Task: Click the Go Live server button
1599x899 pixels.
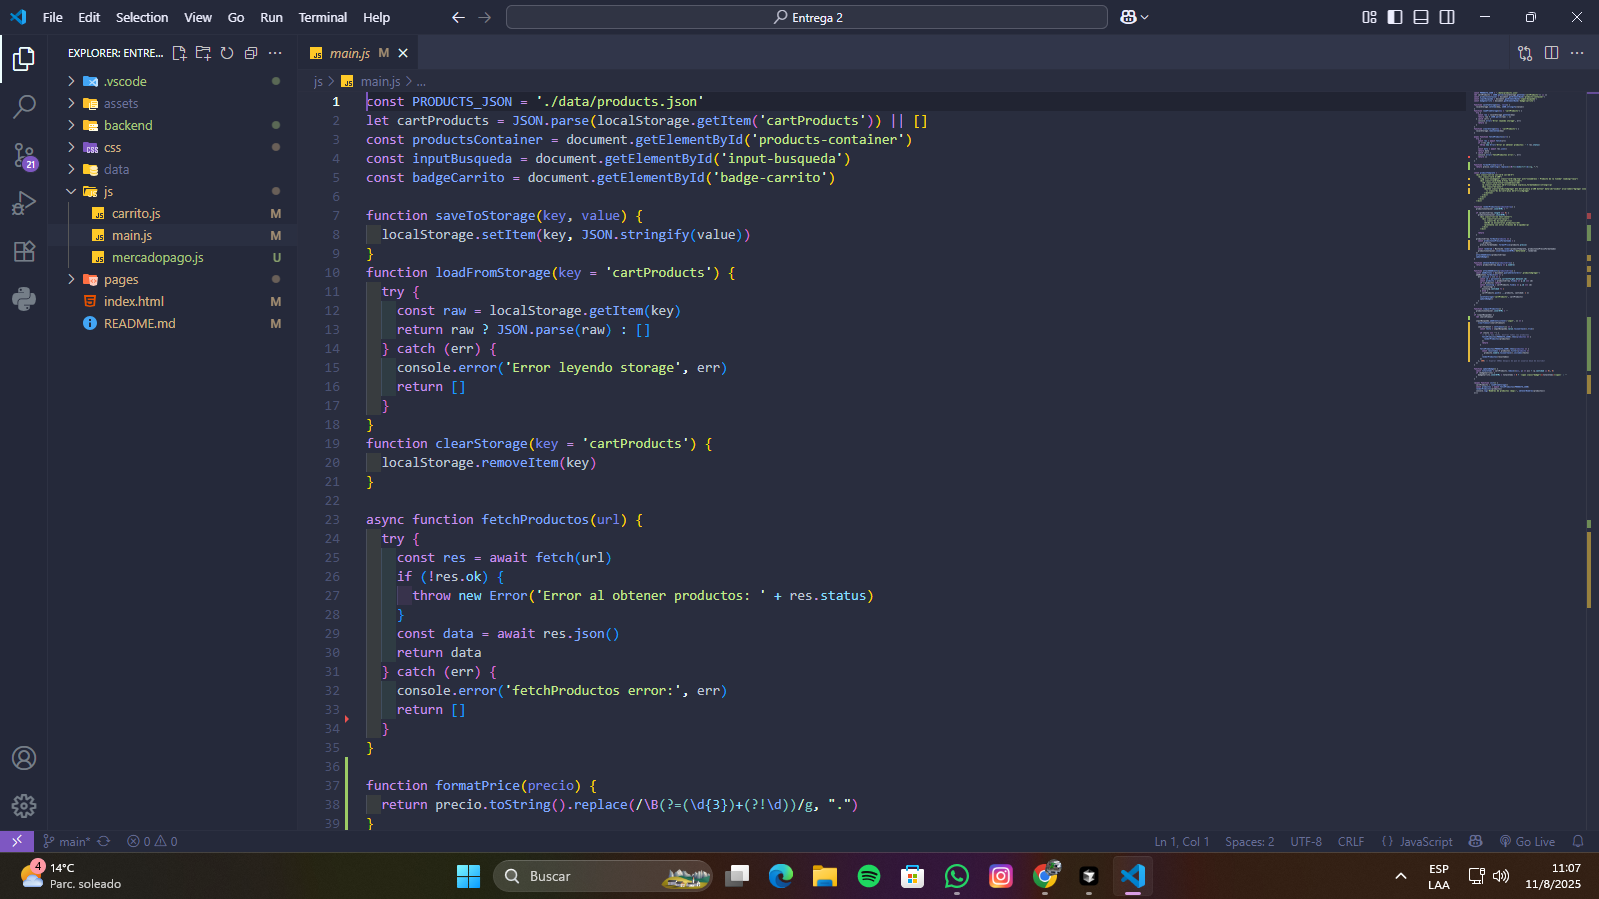Action: (1527, 841)
